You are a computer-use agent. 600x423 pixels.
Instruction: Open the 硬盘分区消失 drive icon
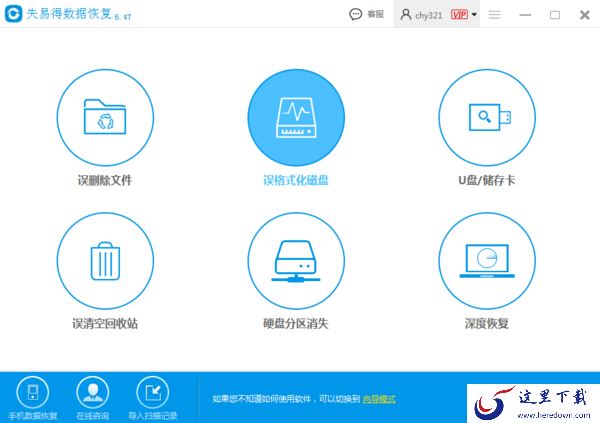click(296, 261)
